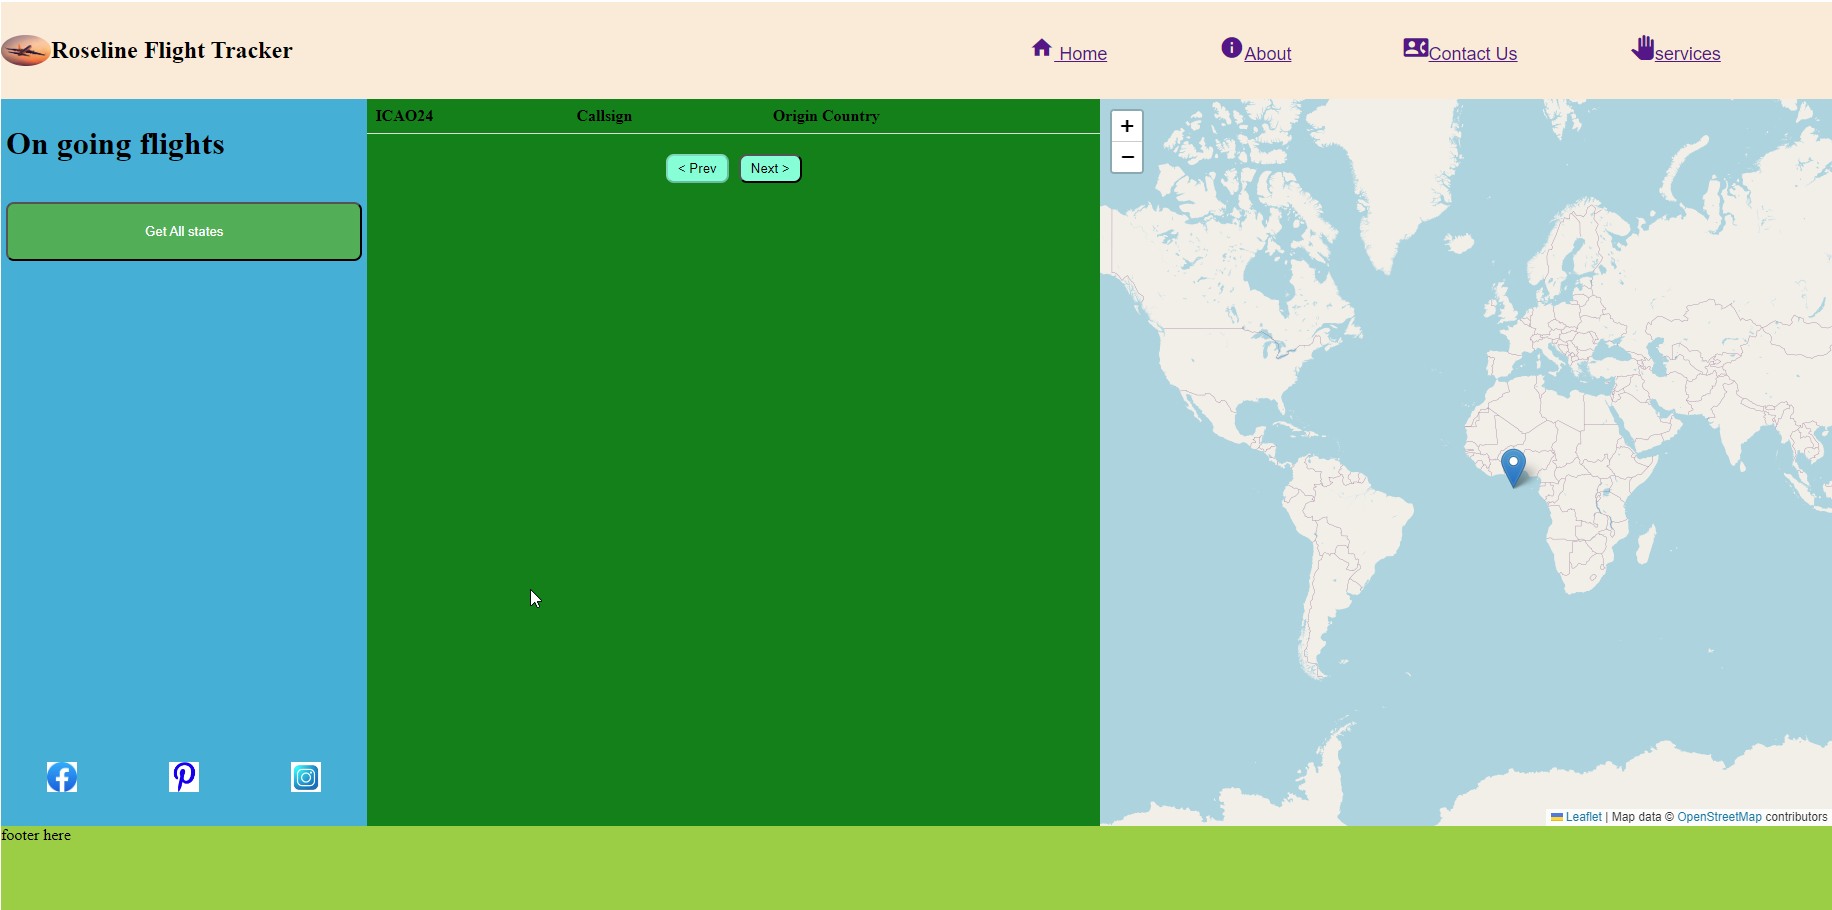Viewport: 1832px width, 910px height.
Task: Click the blue map marker over West Africa
Action: (x=1513, y=467)
